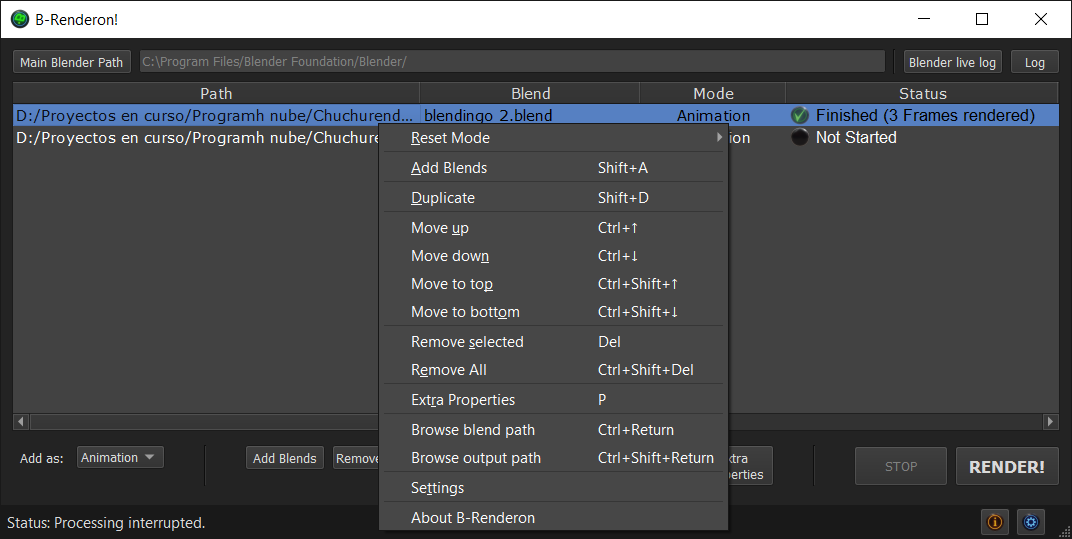Click the horizontal scrollbar right arrow

[x=1051, y=421]
